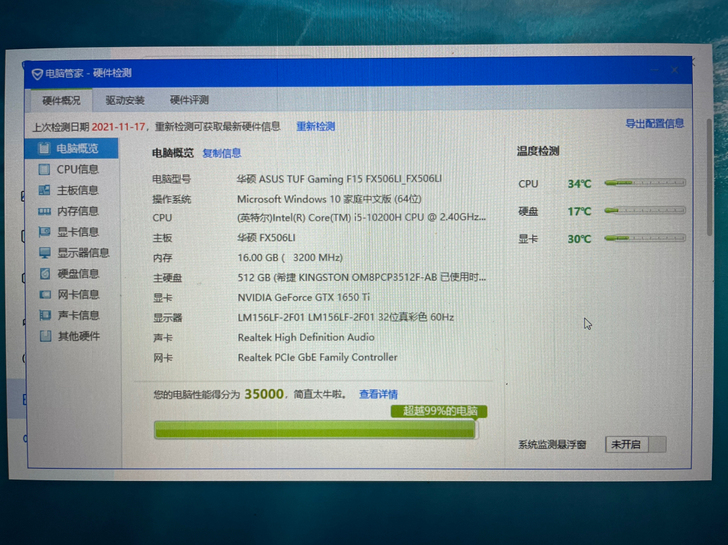Click 温度检测 section heading
728x545 pixels.
click(538, 151)
